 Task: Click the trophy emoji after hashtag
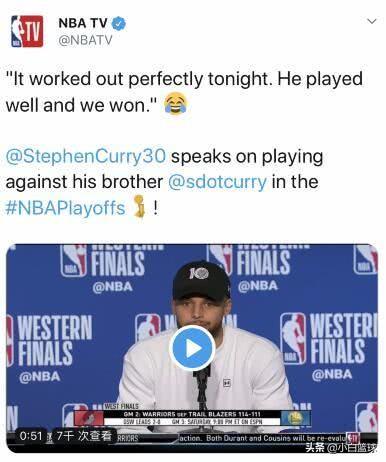(x=140, y=206)
